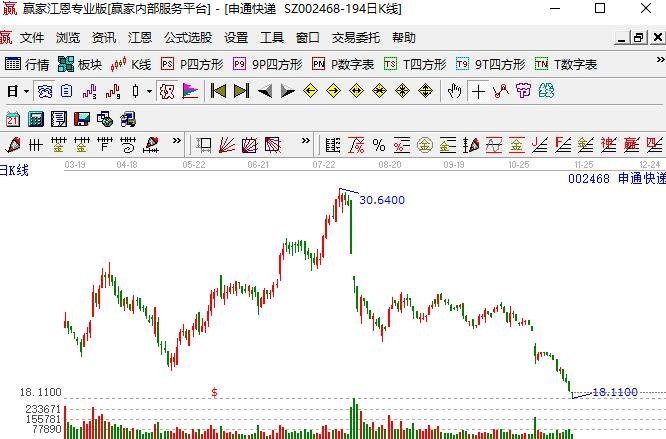Viewport: 666px width, 439px height.
Task: Open the 资讯 menu
Action: tap(104, 38)
